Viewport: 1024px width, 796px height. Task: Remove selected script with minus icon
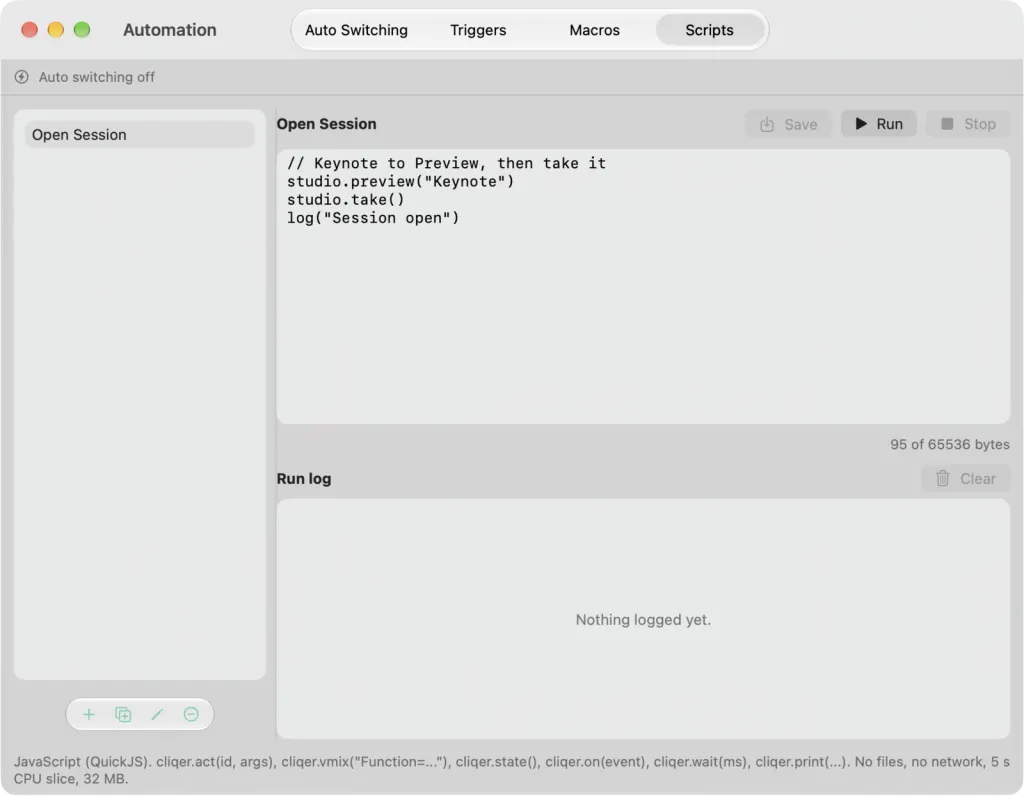191,714
